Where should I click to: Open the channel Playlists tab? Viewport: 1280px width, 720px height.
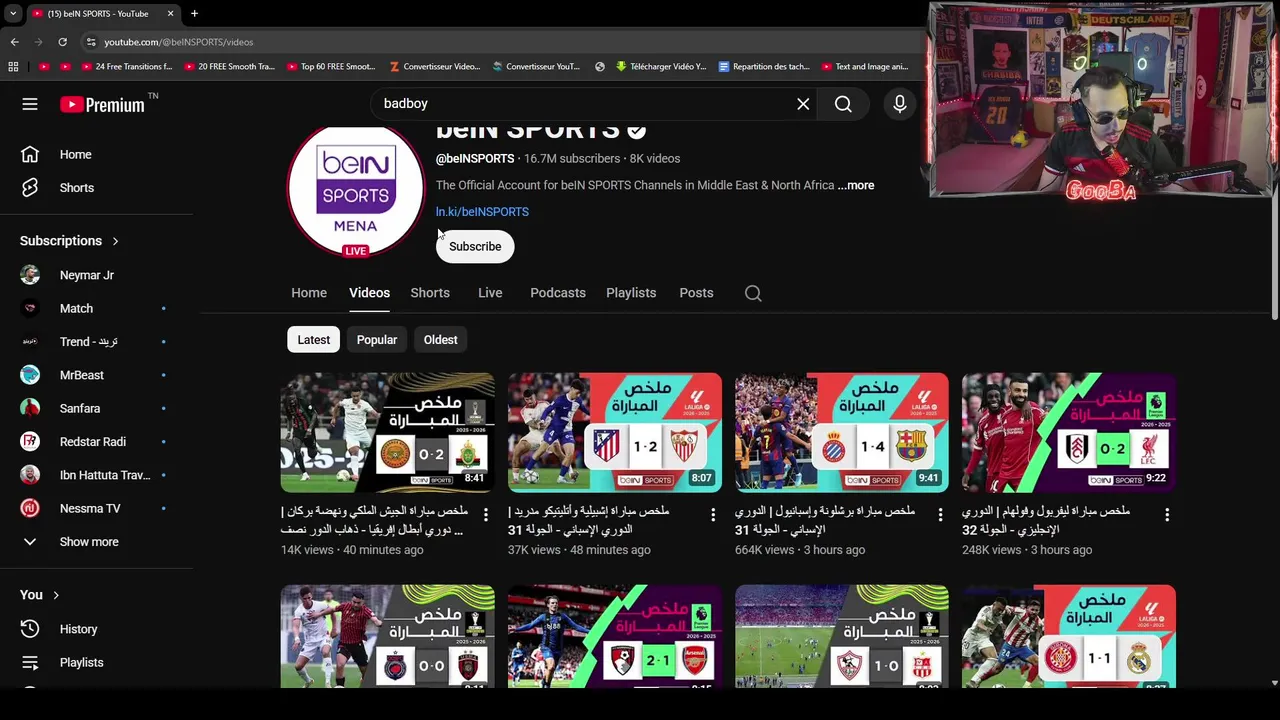(631, 293)
